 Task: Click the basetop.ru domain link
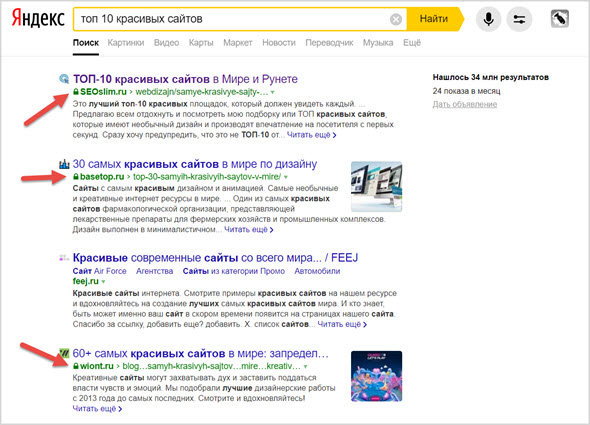[102, 177]
